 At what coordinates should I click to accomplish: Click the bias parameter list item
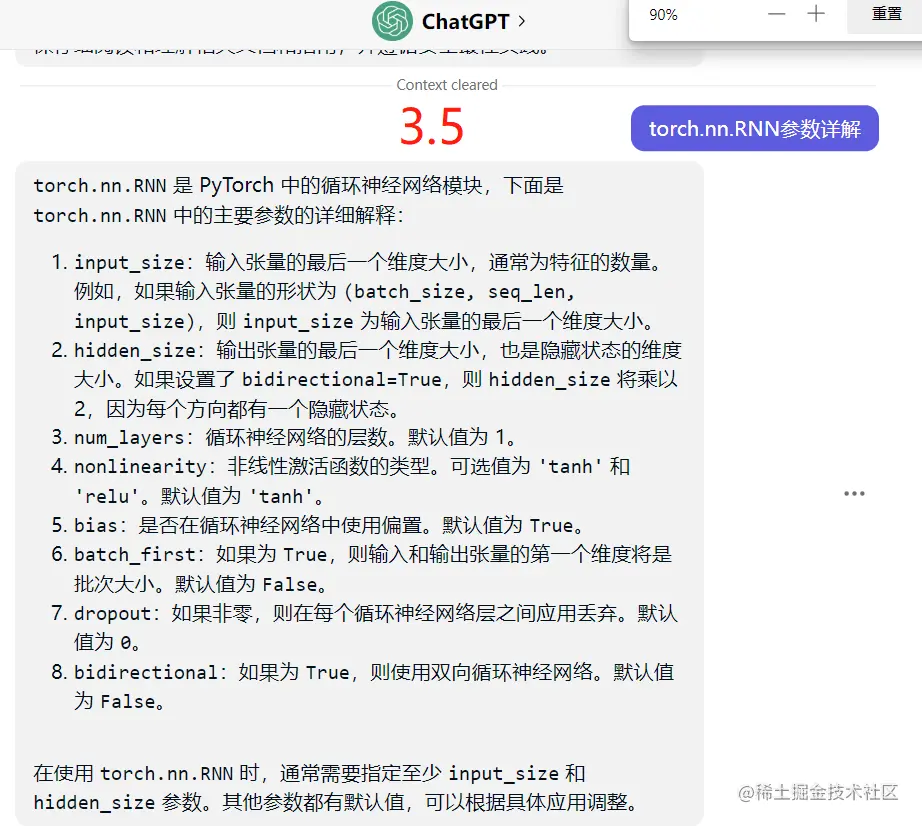318,525
